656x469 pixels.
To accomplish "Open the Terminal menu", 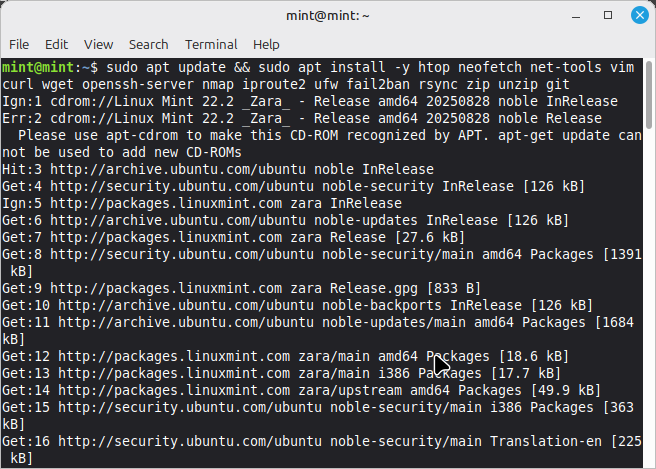I will tap(211, 45).
